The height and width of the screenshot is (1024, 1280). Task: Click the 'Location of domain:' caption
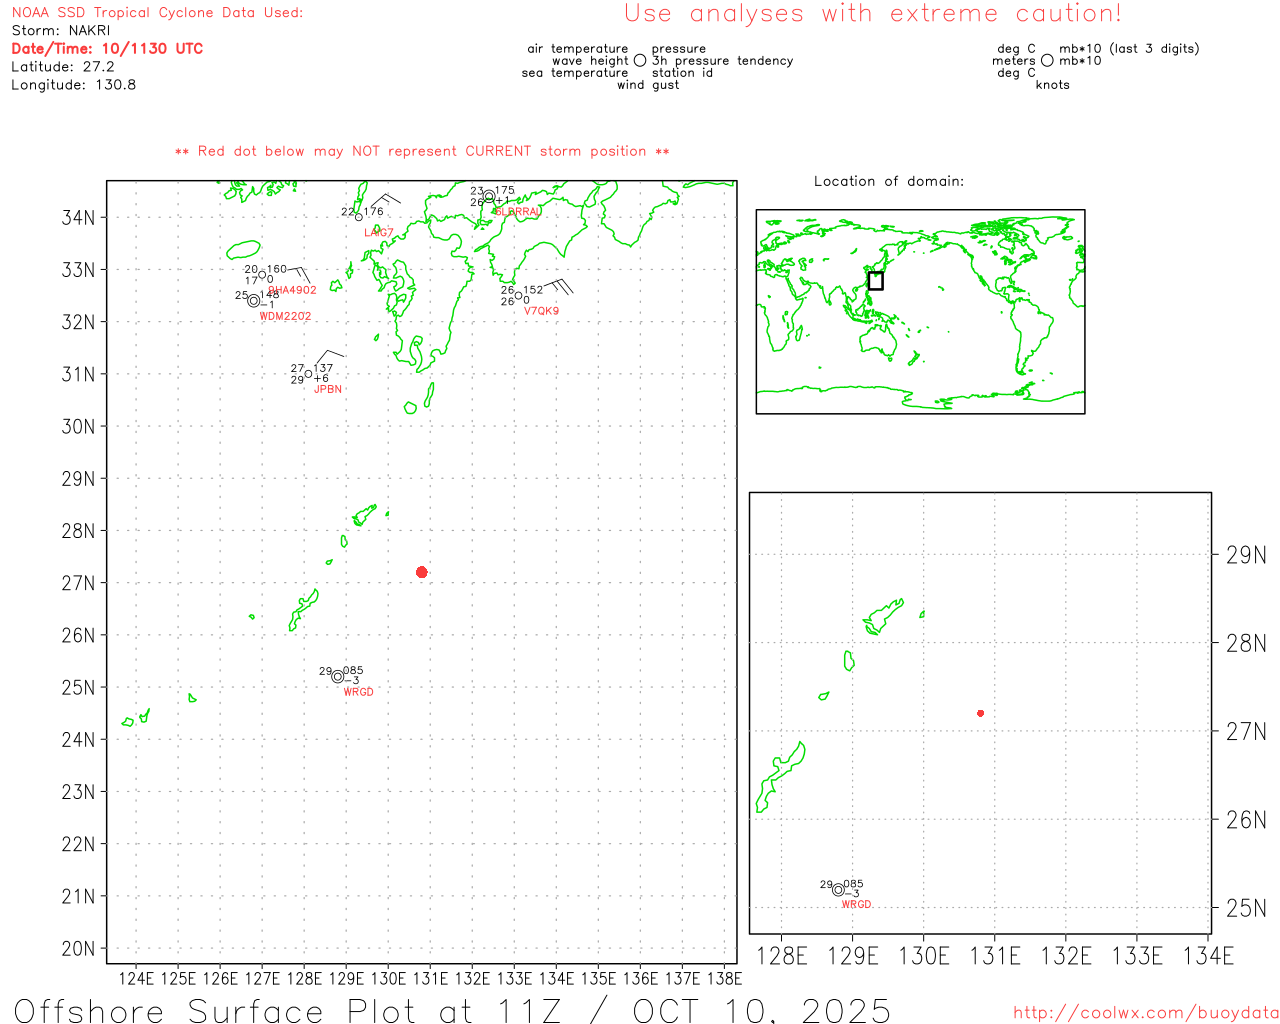(889, 181)
